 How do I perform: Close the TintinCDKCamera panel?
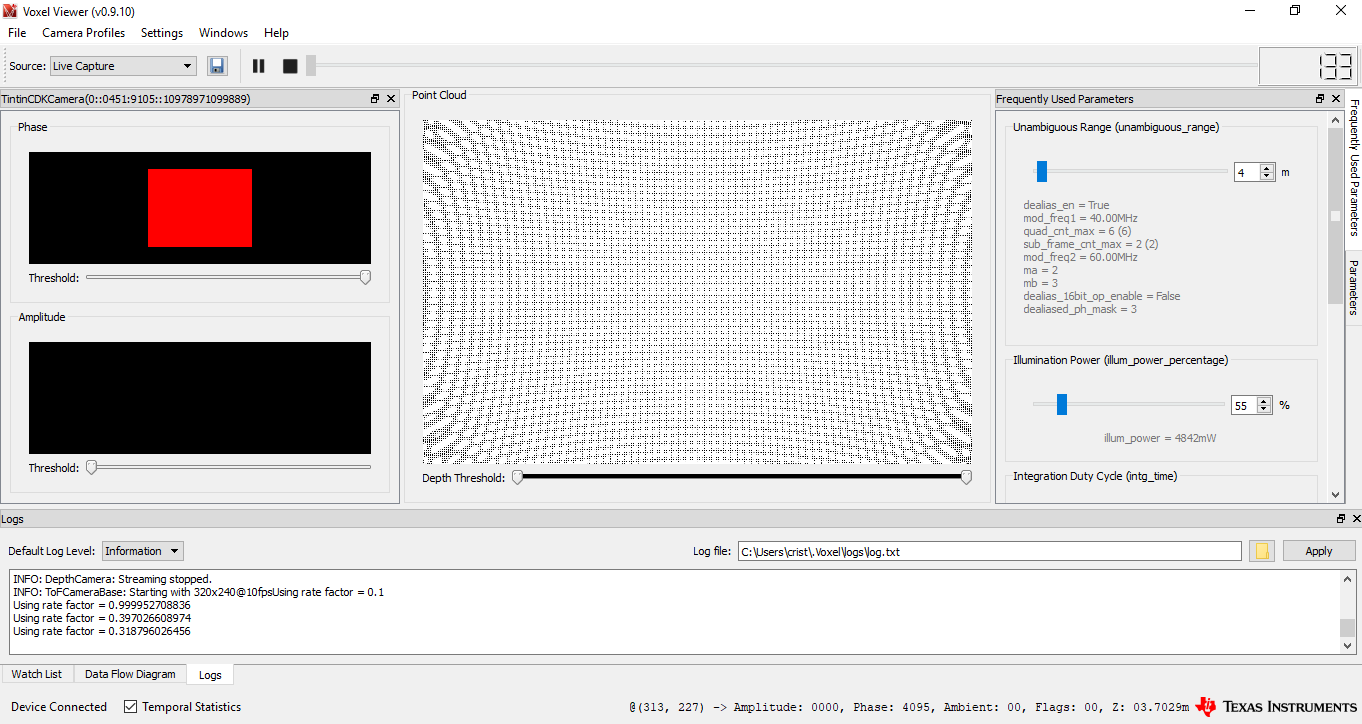(x=391, y=99)
